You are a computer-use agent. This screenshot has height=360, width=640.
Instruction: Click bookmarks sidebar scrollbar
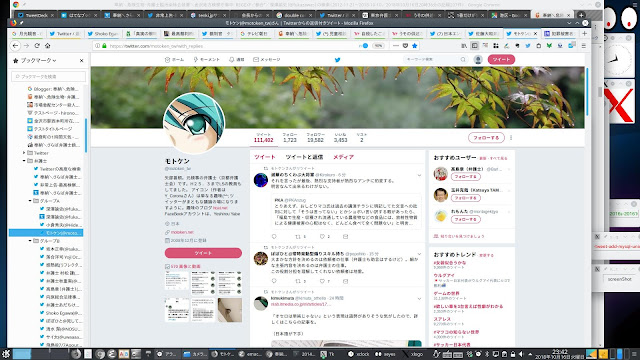click(86, 136)
